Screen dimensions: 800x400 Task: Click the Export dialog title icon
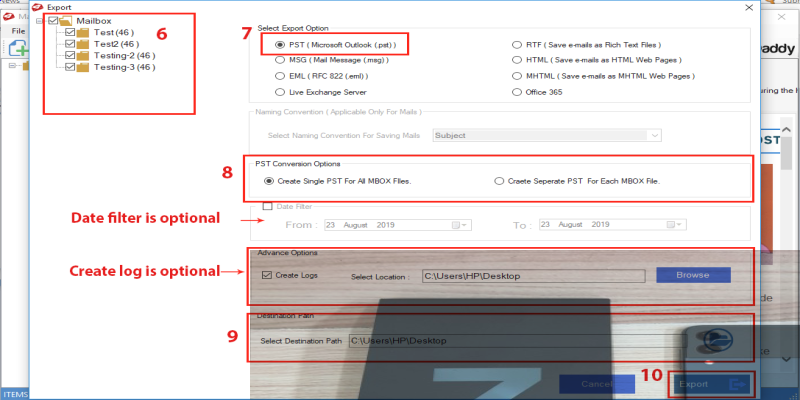pyautogui.click(x=36, y=7)
